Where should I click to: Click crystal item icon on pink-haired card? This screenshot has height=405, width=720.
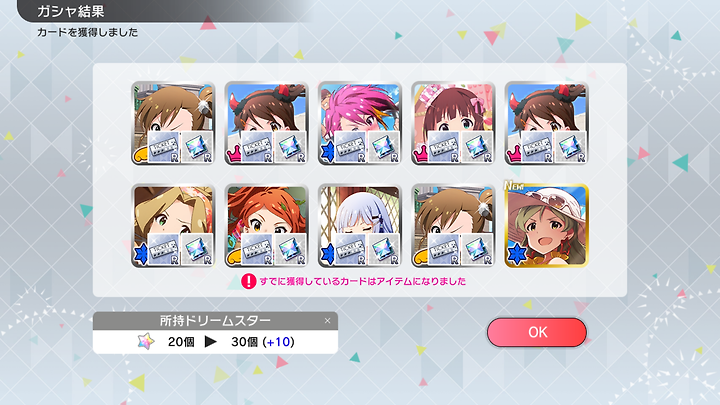pyautogui.click(x=384, y=147)
